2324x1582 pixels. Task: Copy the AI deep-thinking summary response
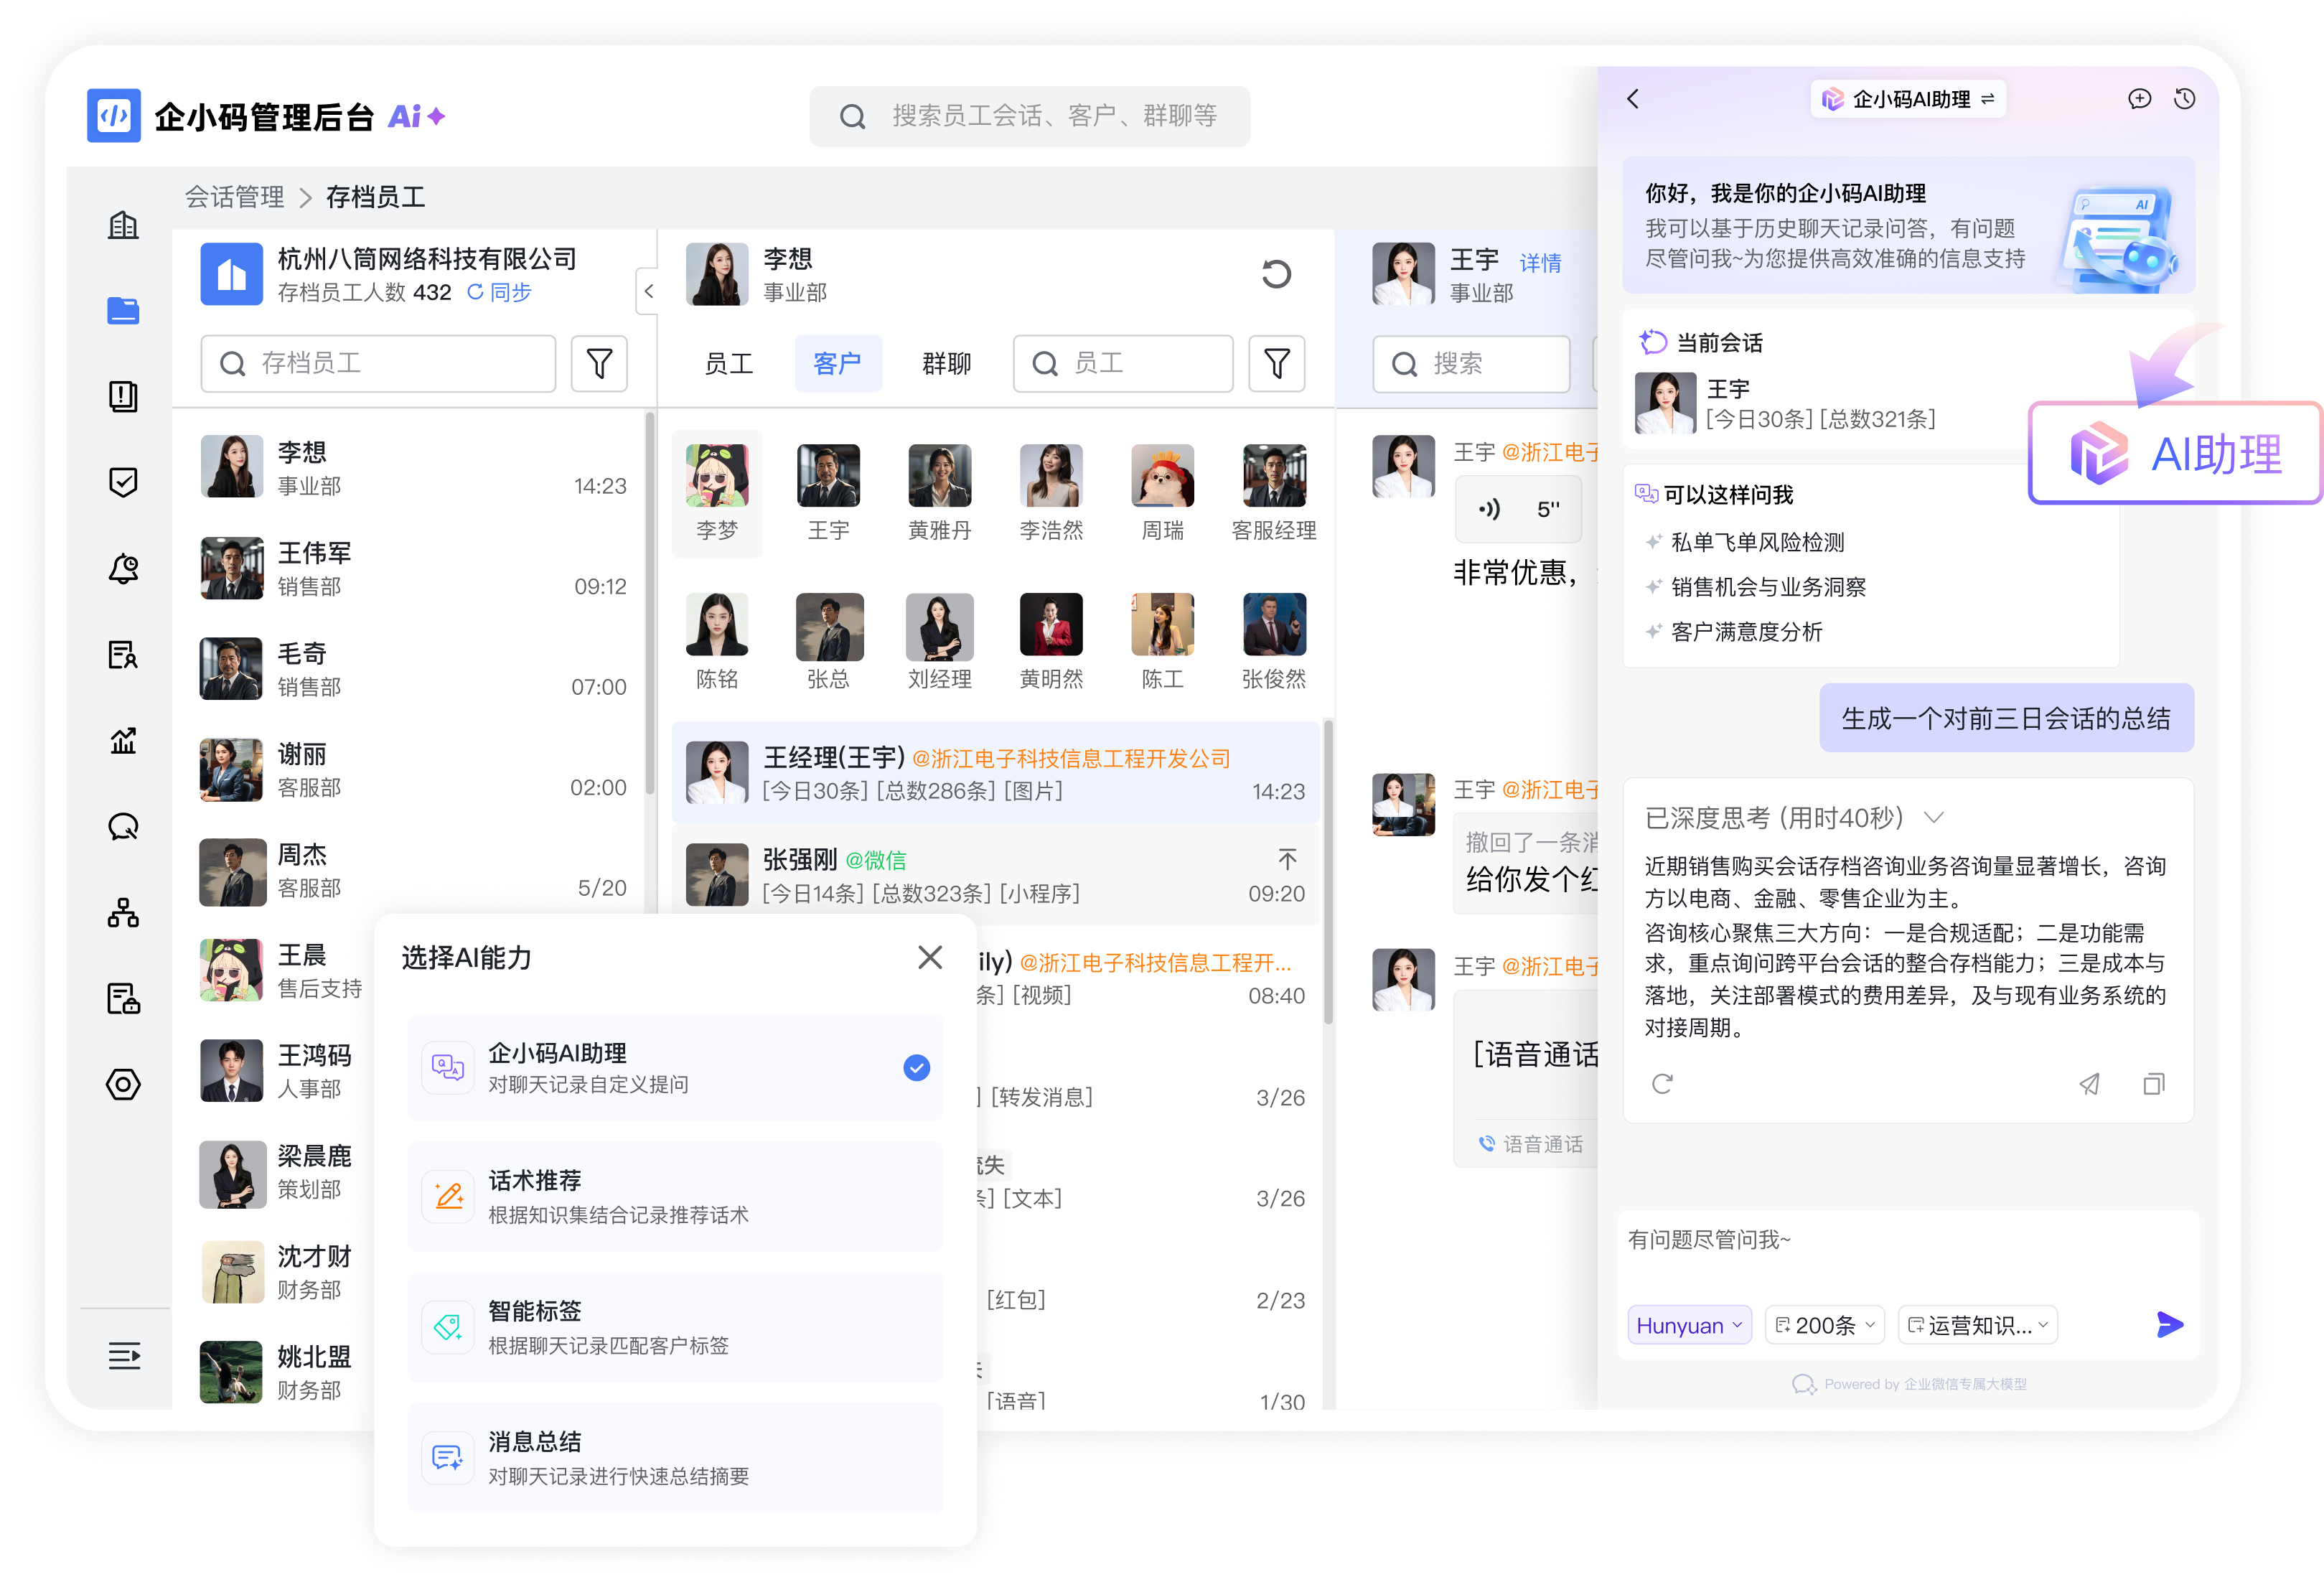point(2154,1084)
